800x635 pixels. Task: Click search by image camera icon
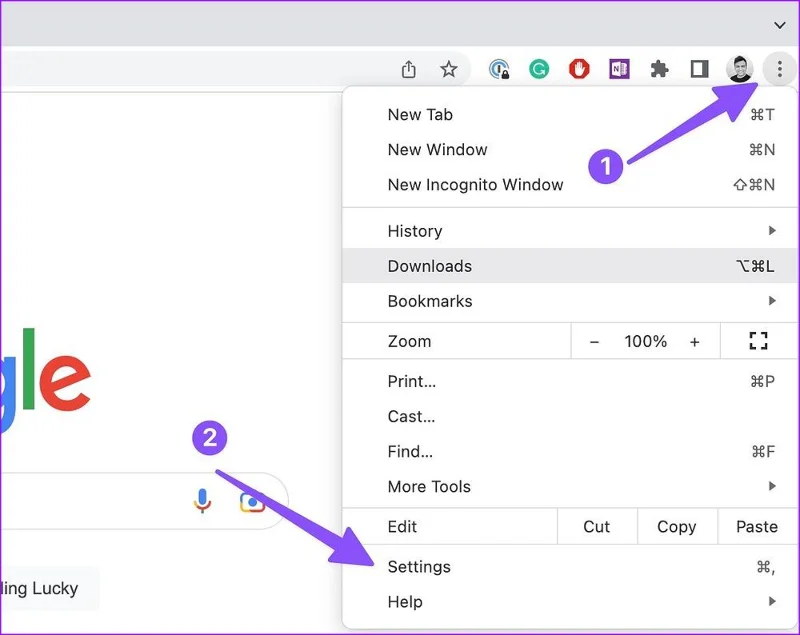[x=252, y=502]
